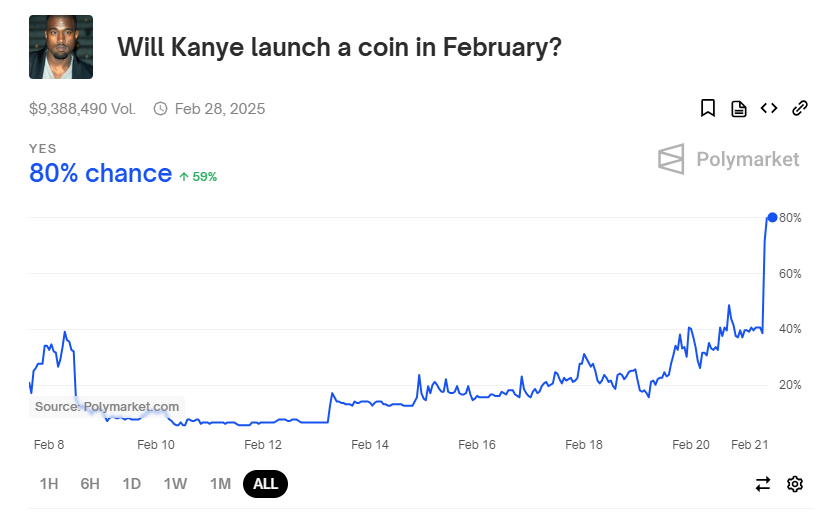This screenshot has width=838, height=524.
Task: Switch chart to 1W range
Action: 175,484
